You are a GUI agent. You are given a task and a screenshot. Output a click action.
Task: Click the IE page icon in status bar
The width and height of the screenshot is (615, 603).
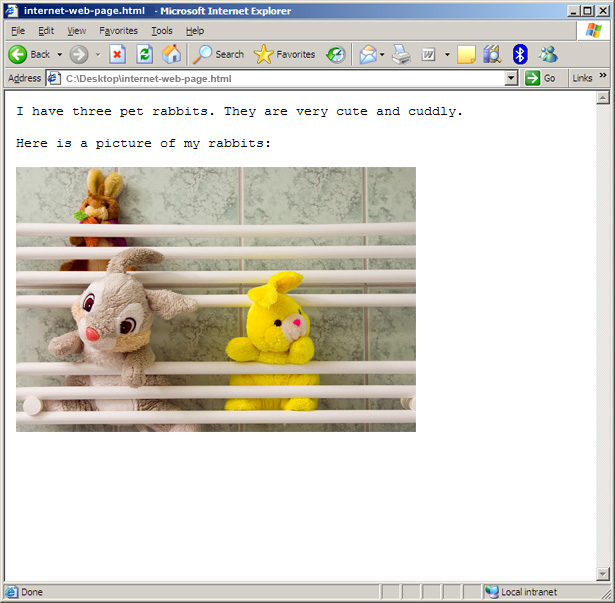point(11,592)
